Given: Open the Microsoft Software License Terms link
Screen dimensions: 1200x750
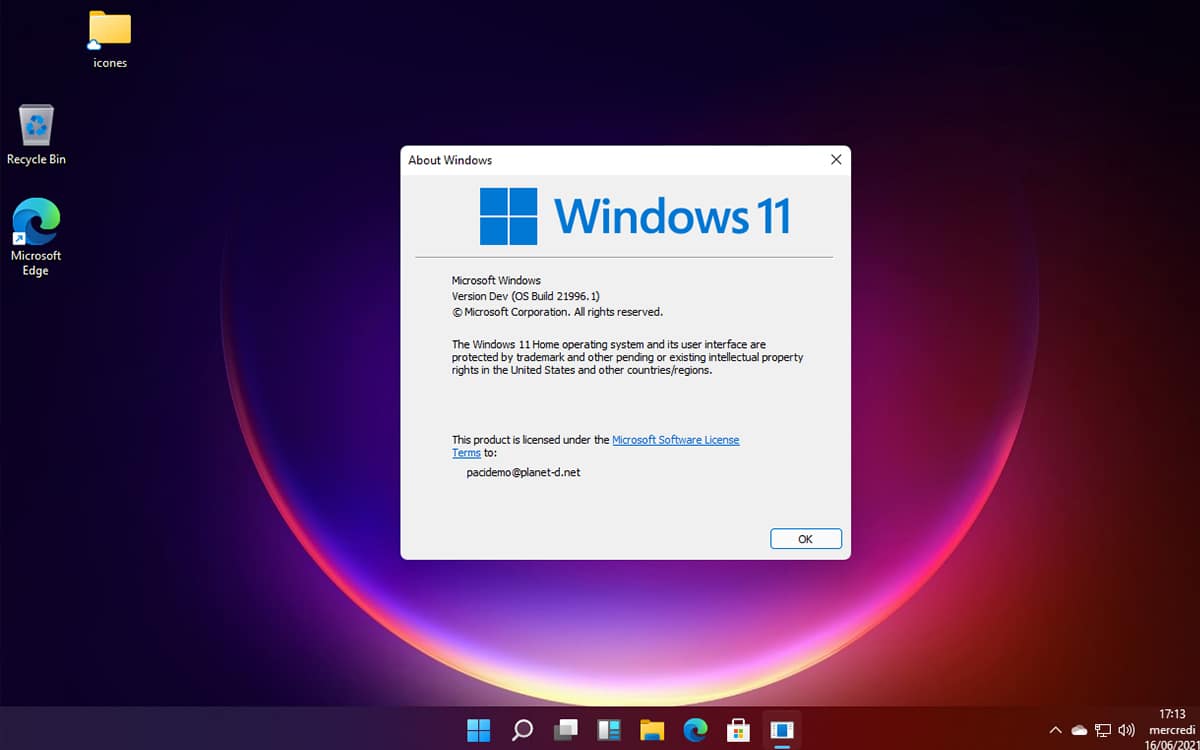Looking at the screenshot, I should [675, 440].
